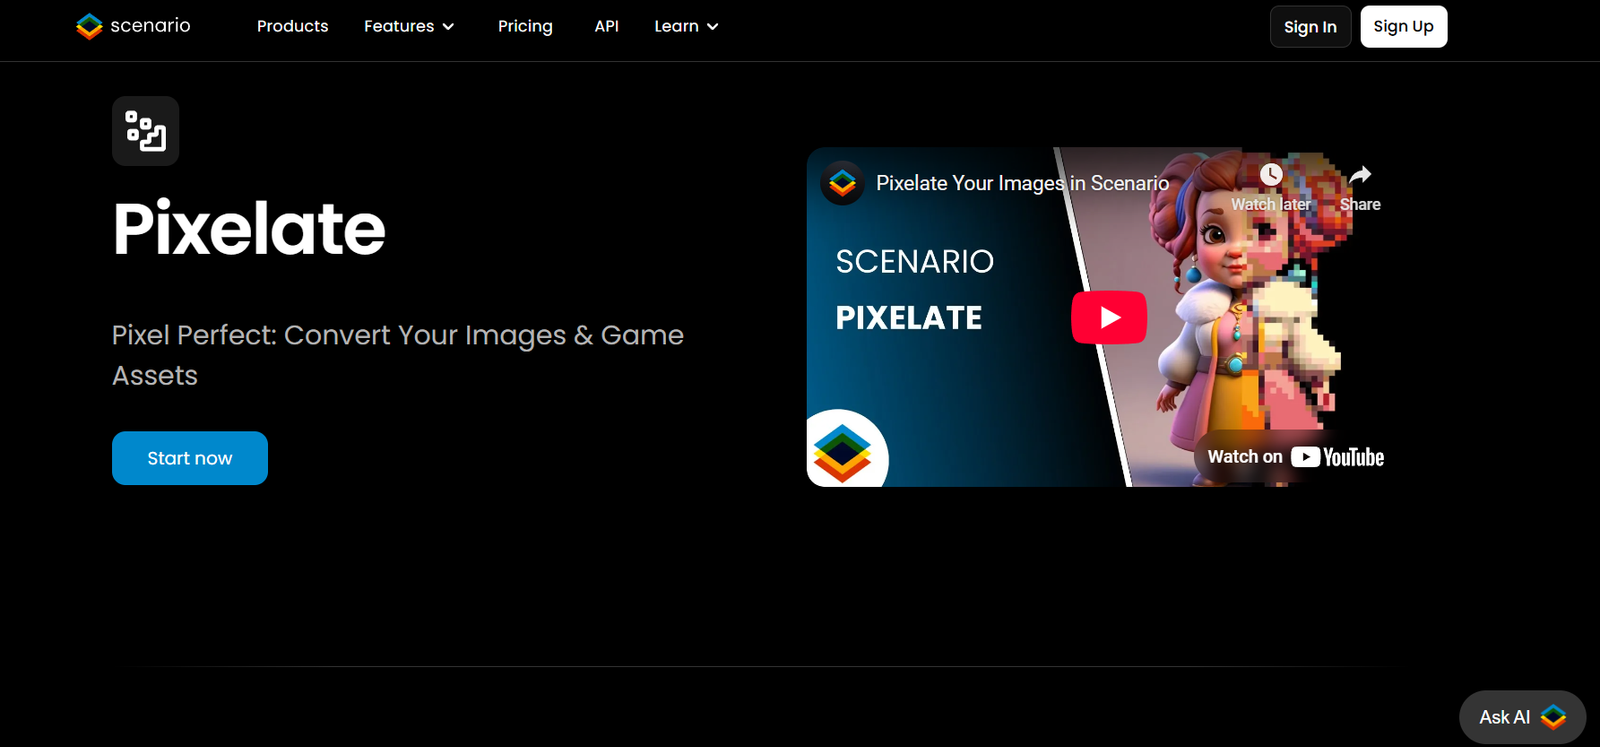This screenshot has width=1600, height=747.
Task: Click the Share arrow icon on video
Action: 1360,175
